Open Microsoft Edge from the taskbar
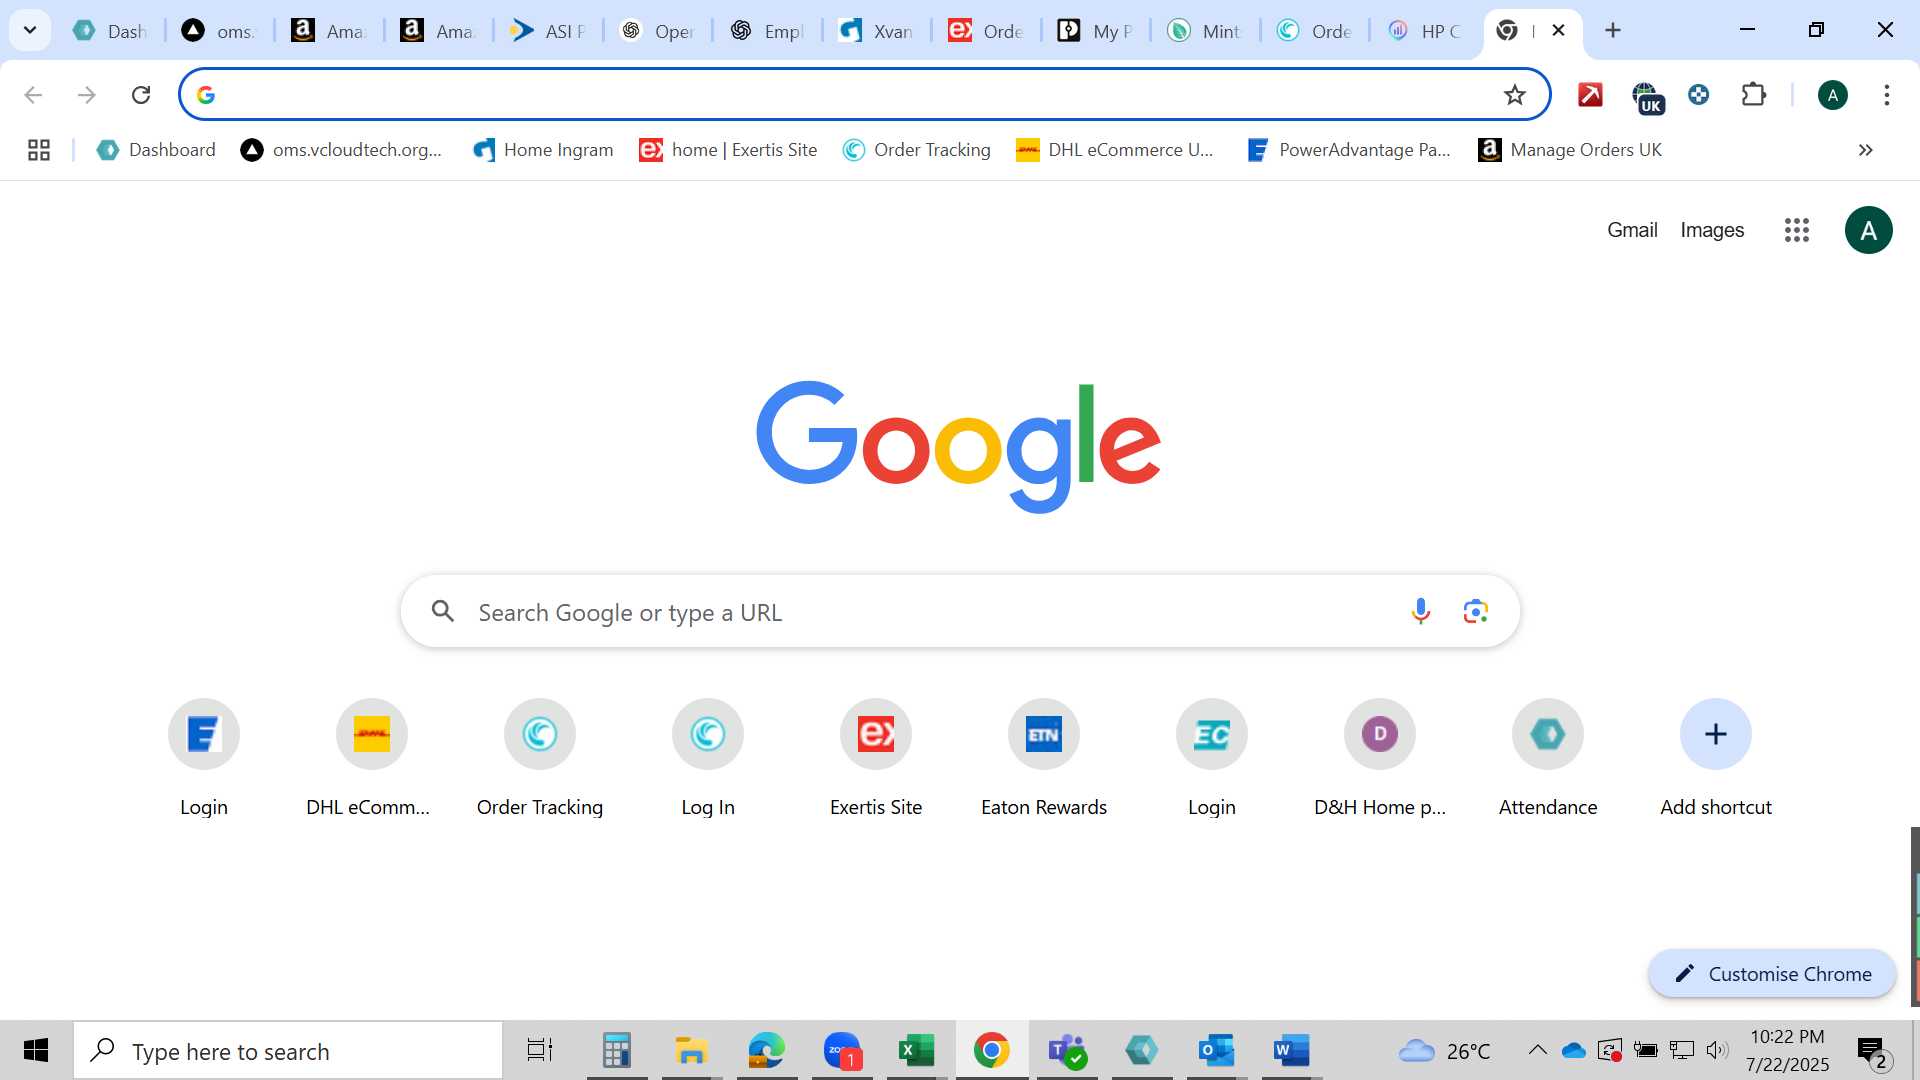This screenshot has height=1080, width=1920. 766,1051
